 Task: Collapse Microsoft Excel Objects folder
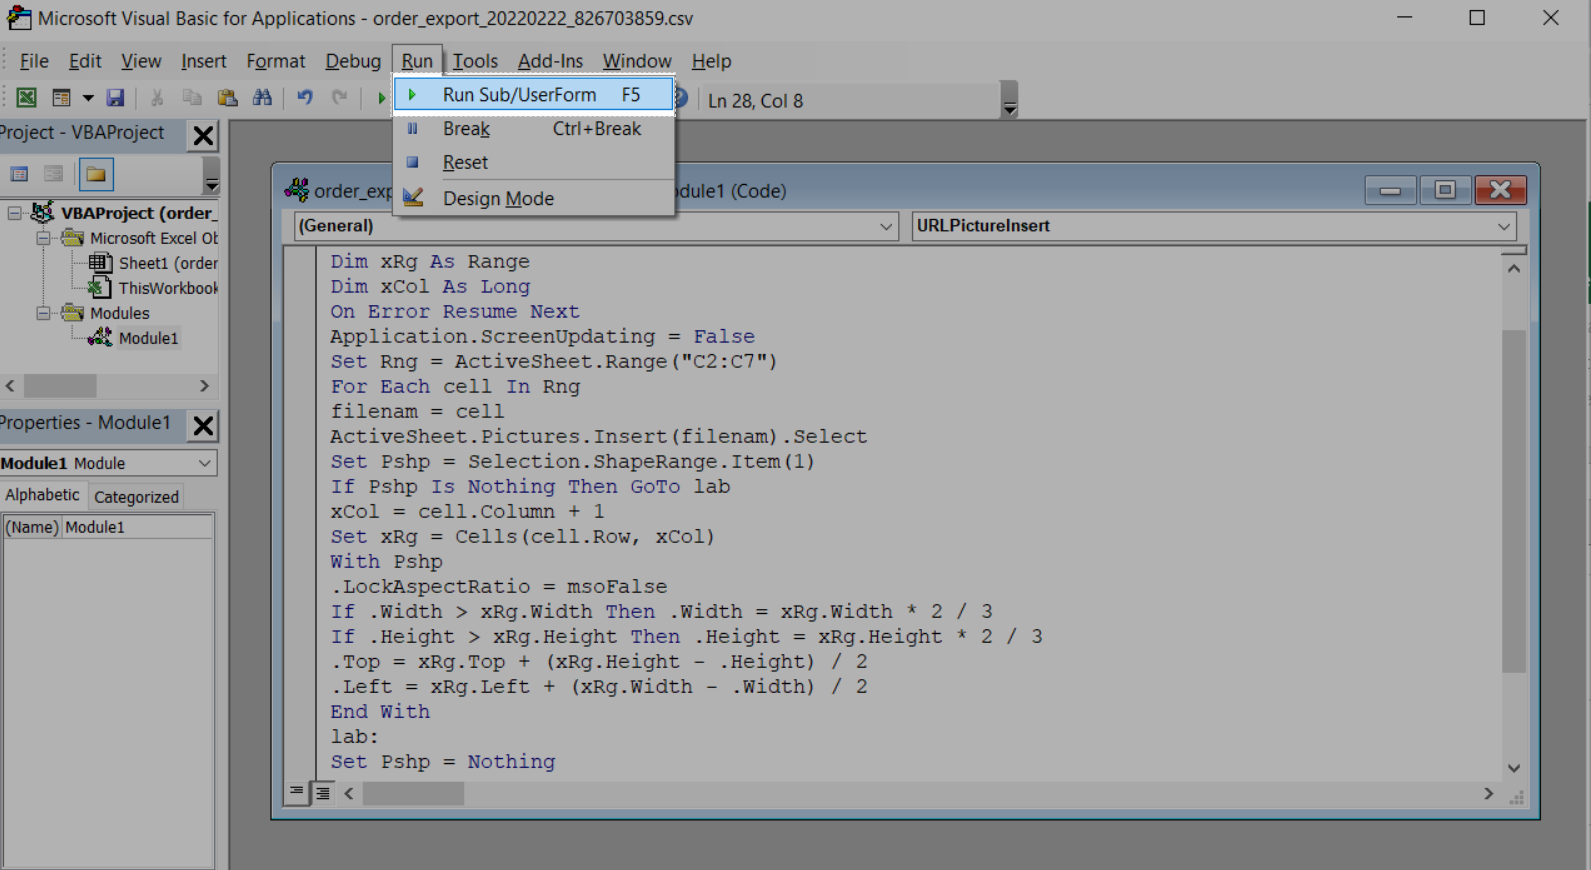tap(44, 238)
